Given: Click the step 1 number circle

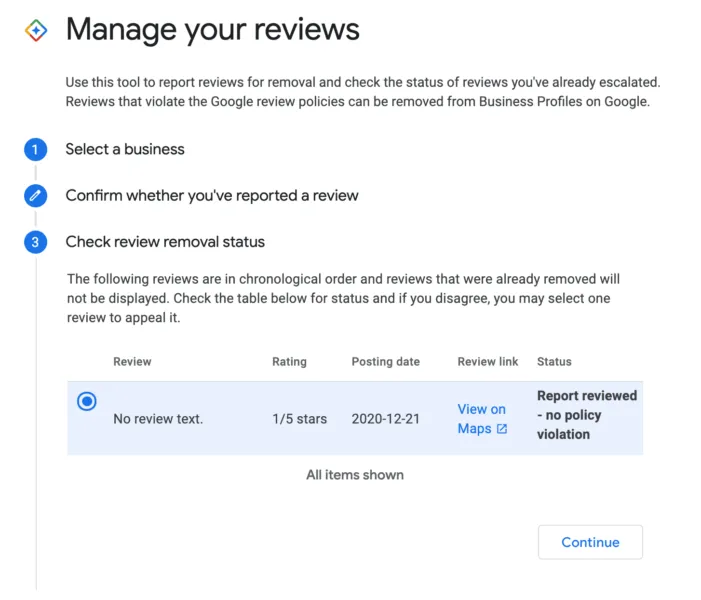Looking at the screenshot, I should [x=35, y=150].
